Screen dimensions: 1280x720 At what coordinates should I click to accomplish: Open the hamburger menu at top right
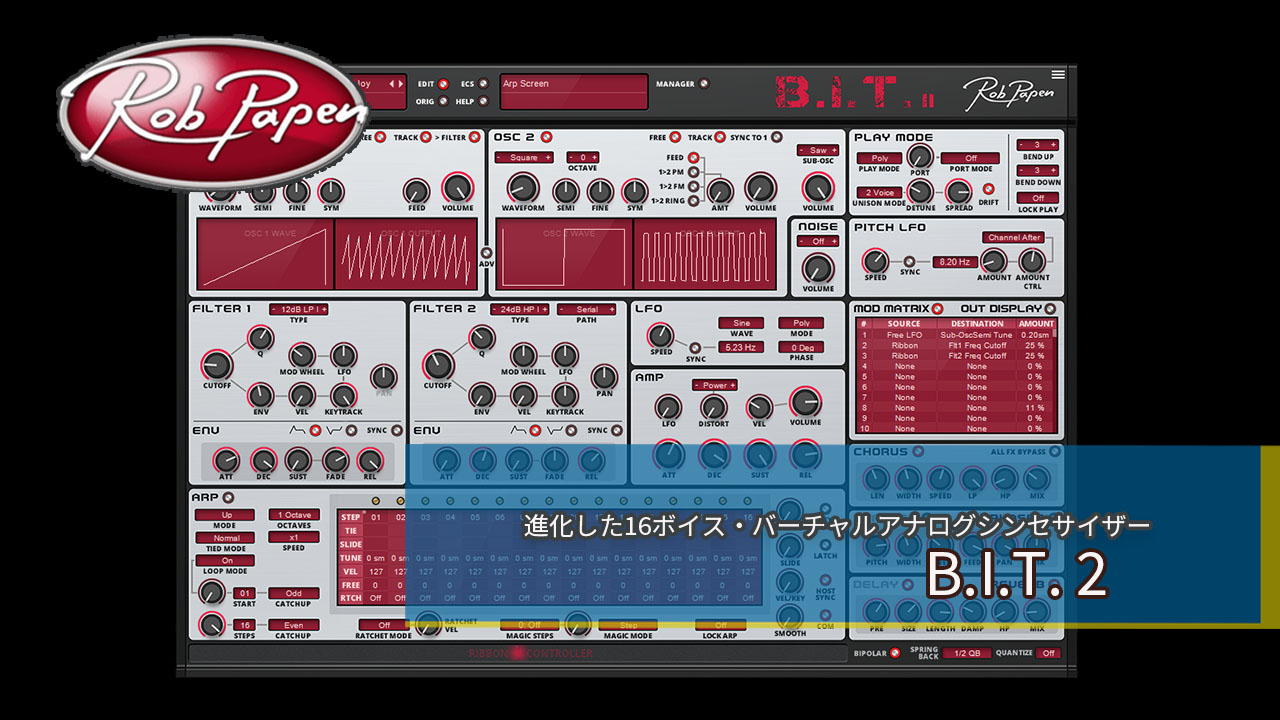1058,74
